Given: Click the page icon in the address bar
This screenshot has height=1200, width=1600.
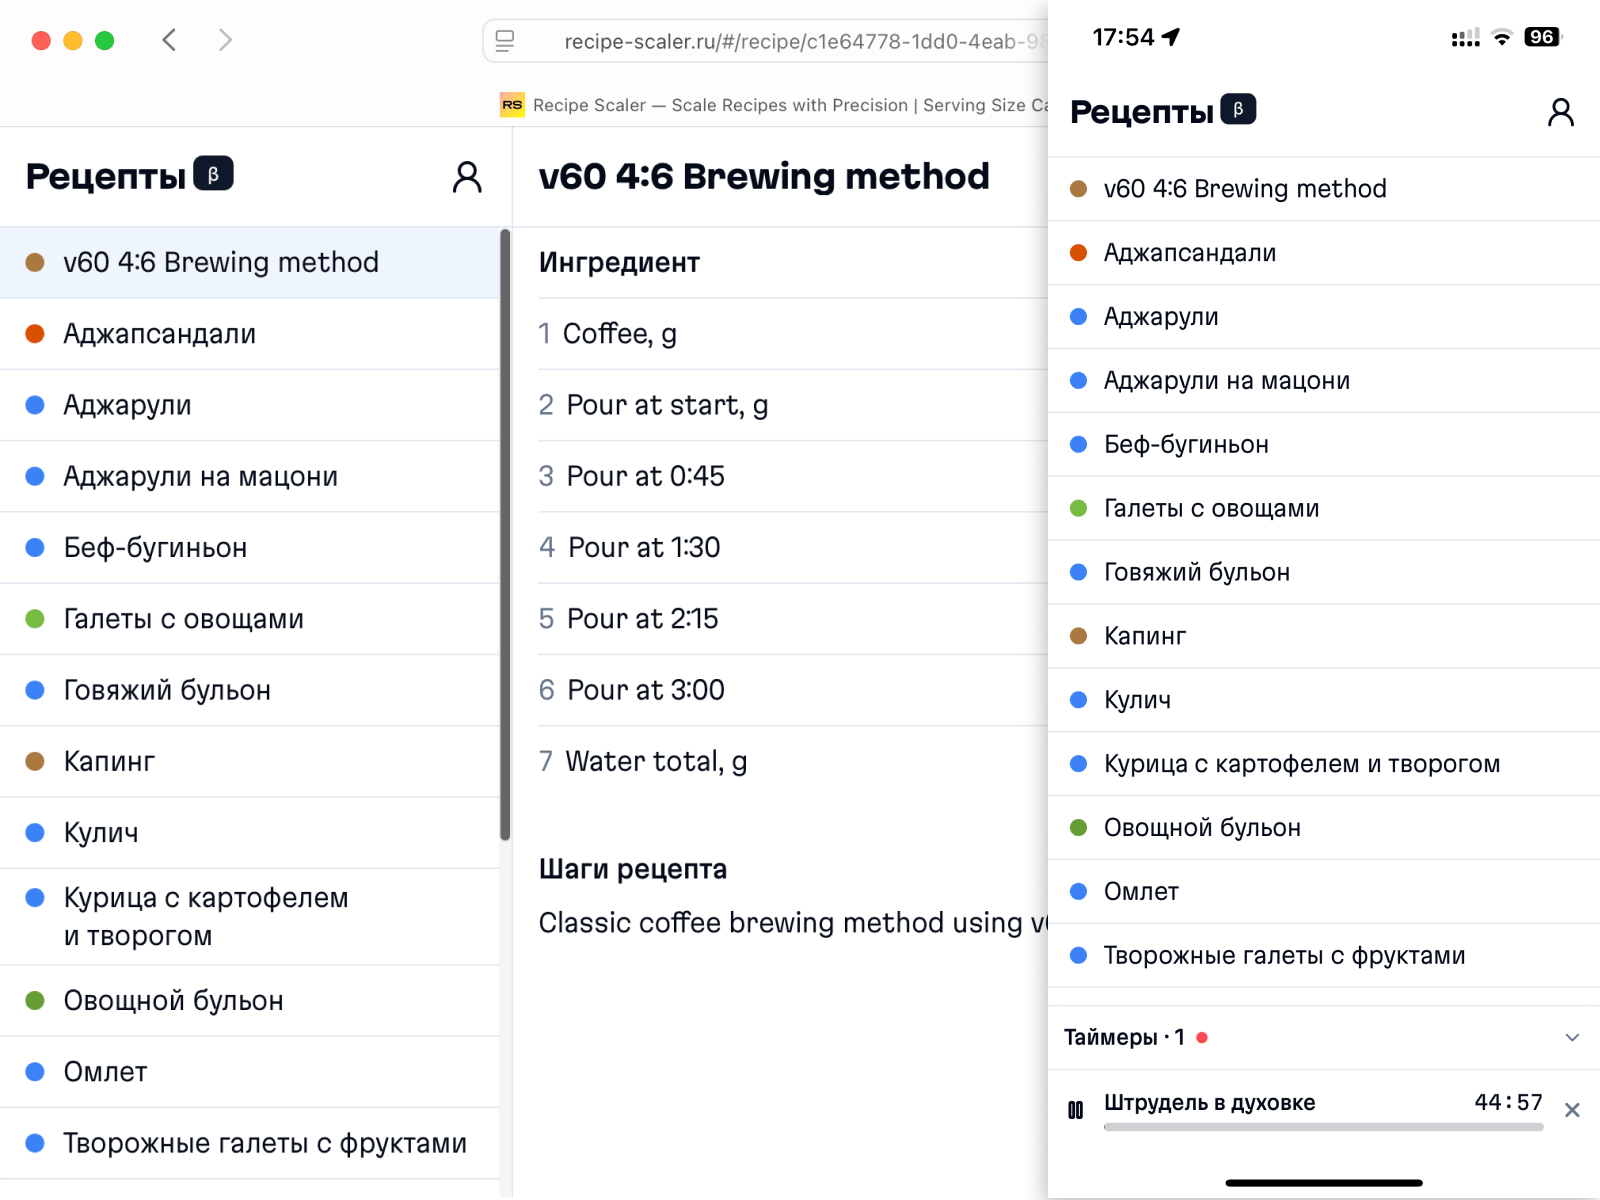Looking at the screenshot, I should pos(504,42).
